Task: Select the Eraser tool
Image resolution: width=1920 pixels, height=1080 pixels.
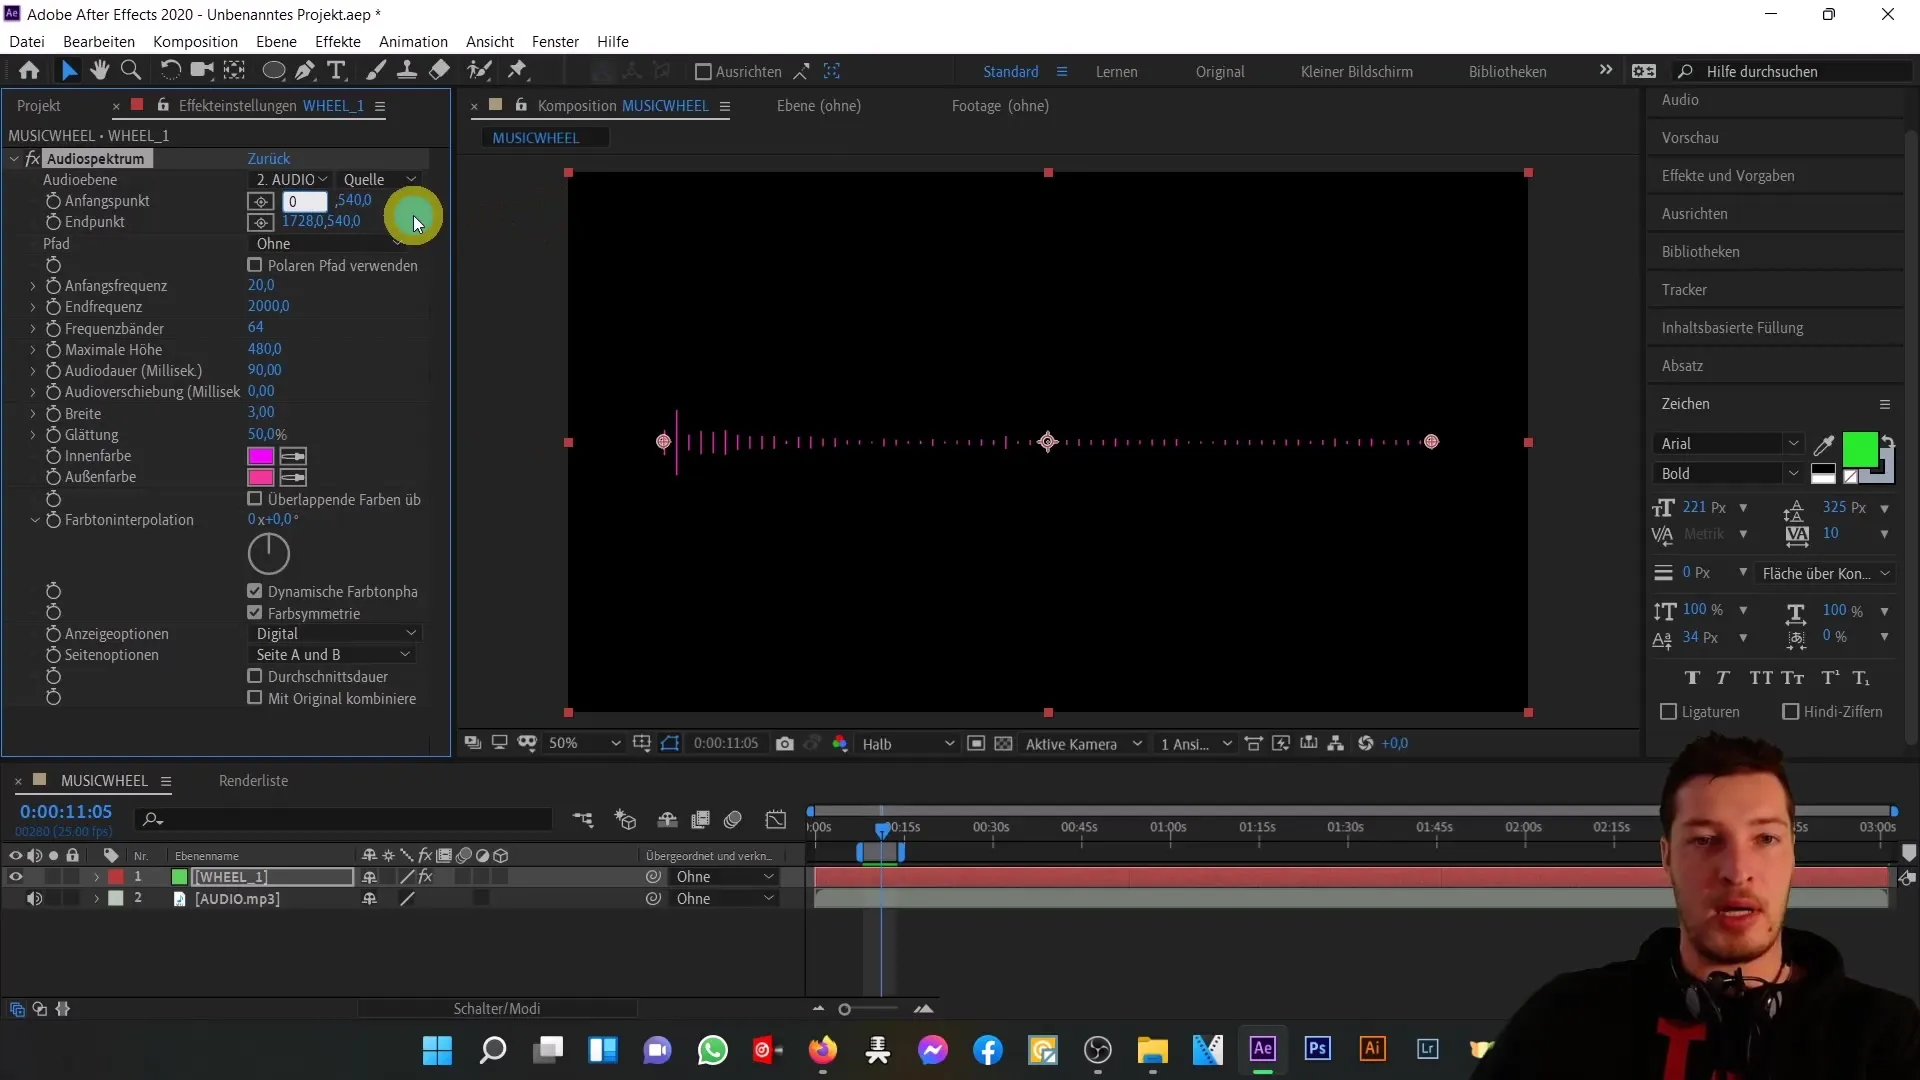Action: pos(440,70)
